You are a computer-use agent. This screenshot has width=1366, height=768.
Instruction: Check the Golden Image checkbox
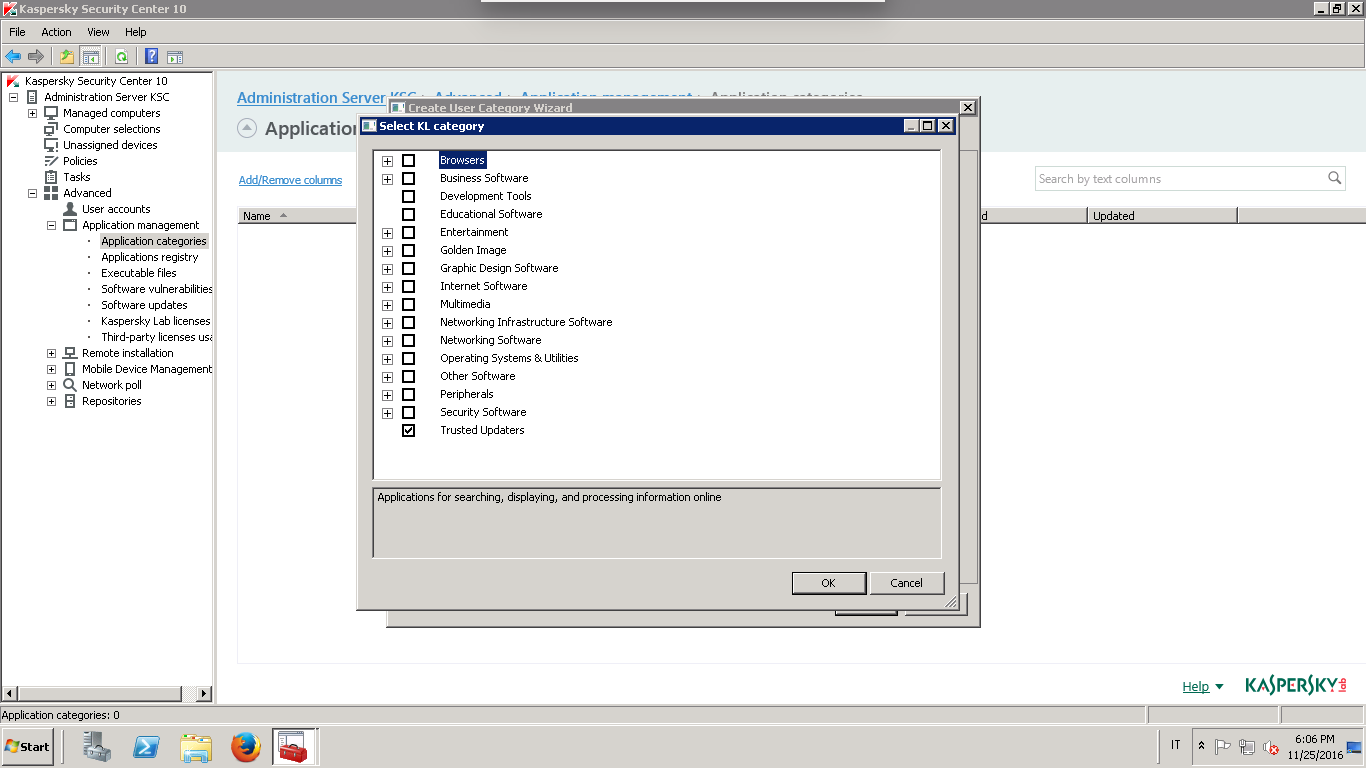tap(408, 250)
